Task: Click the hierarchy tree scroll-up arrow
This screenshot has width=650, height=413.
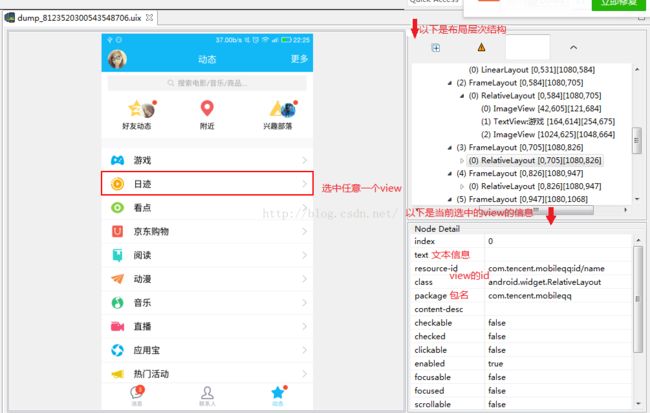Action: pos(637,69)
